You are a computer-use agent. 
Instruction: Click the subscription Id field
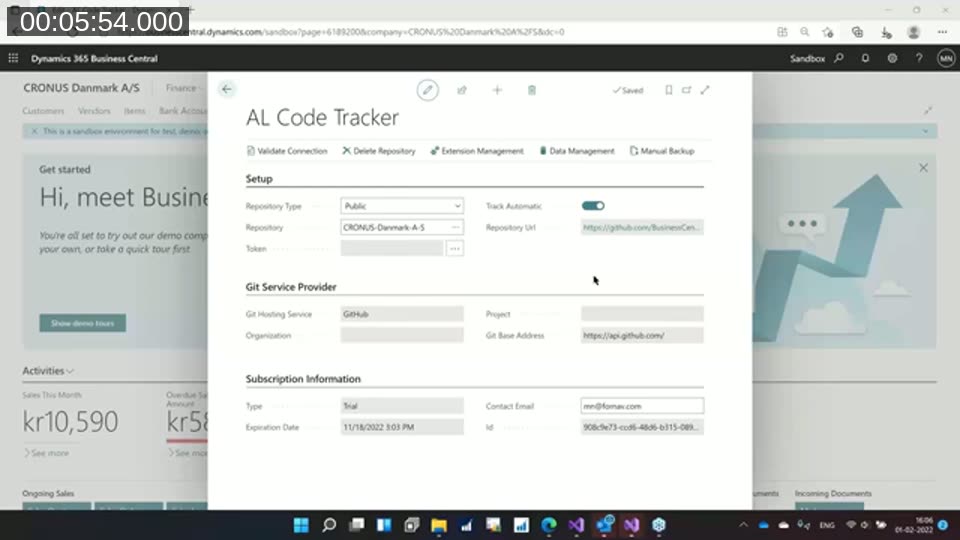[x=642, y=427]
